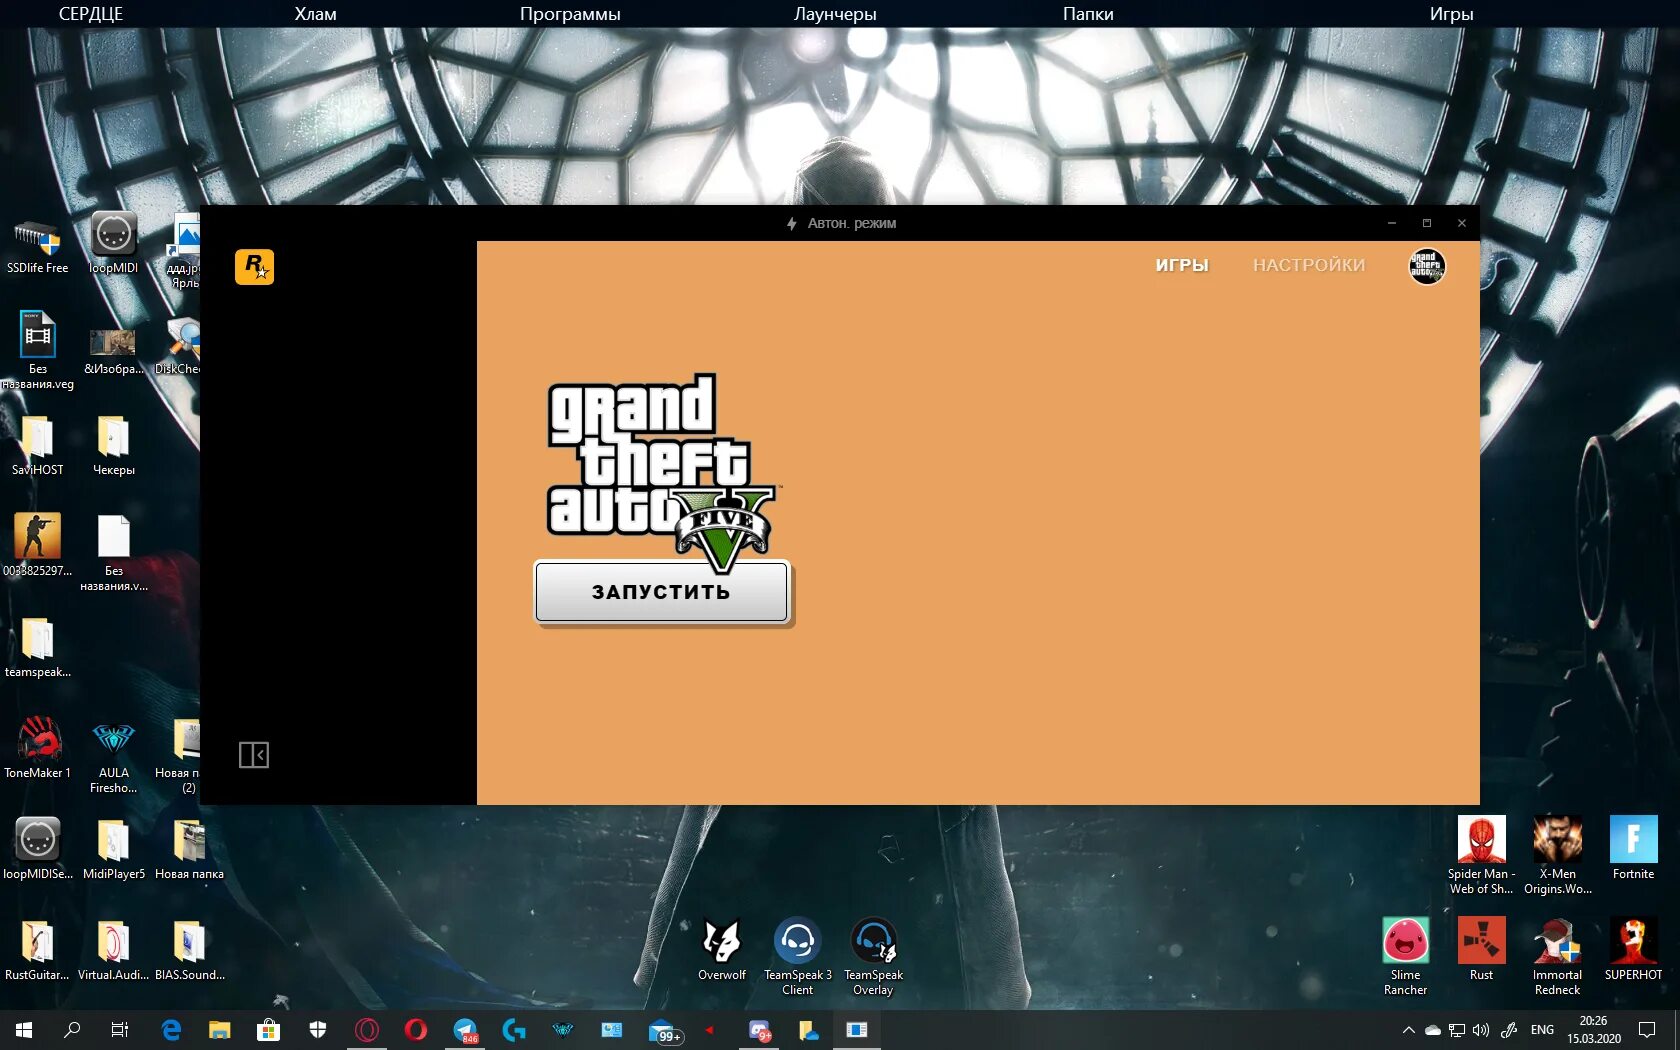Maximize the Rockstar launcher window
Viewport: 1680px width, 1050px height.
tap(1427, 223)
